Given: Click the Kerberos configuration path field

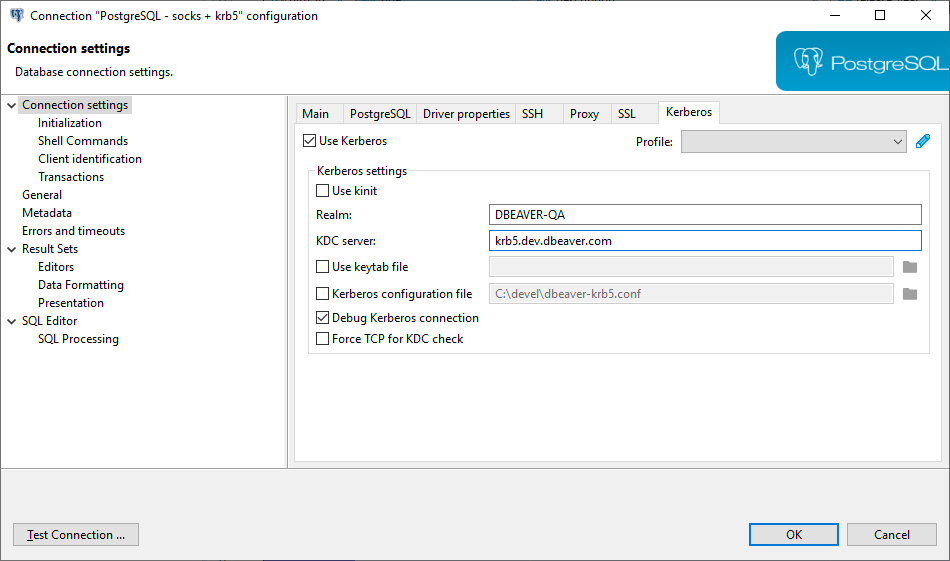Looking at the screenshot, I should pos(691,294).
